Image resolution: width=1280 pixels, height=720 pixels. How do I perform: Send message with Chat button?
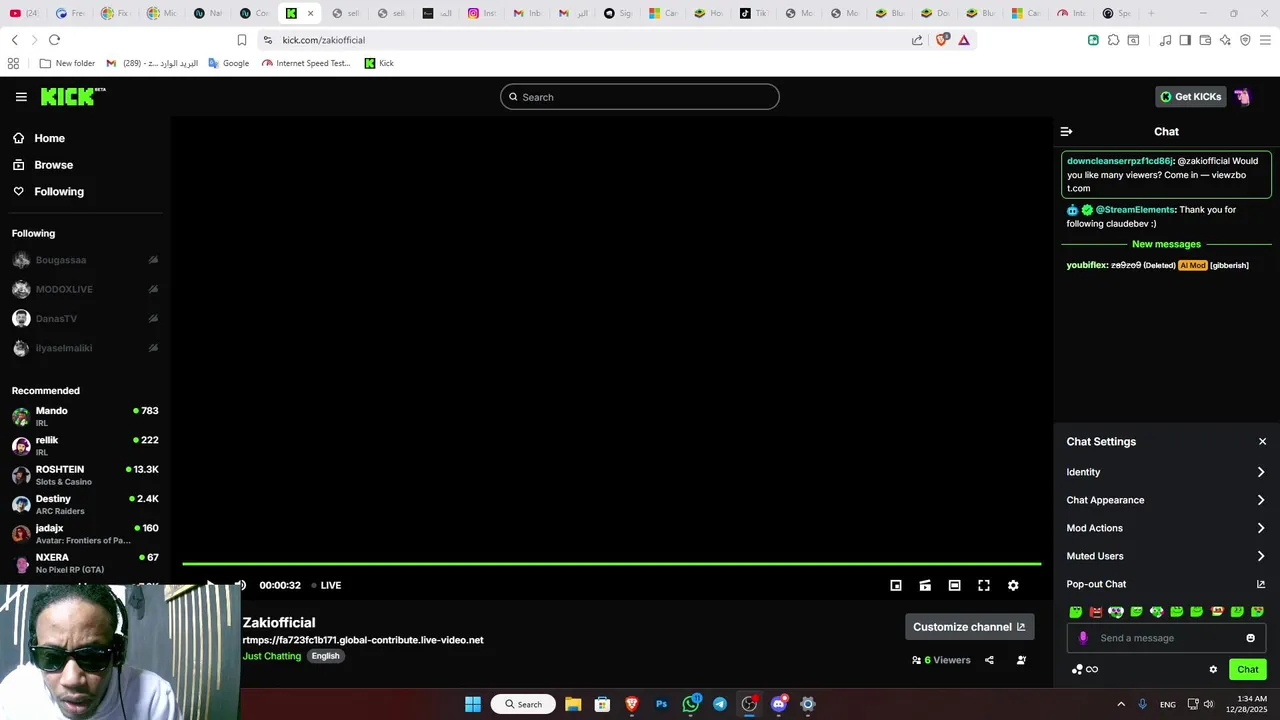coord(1248,670)
